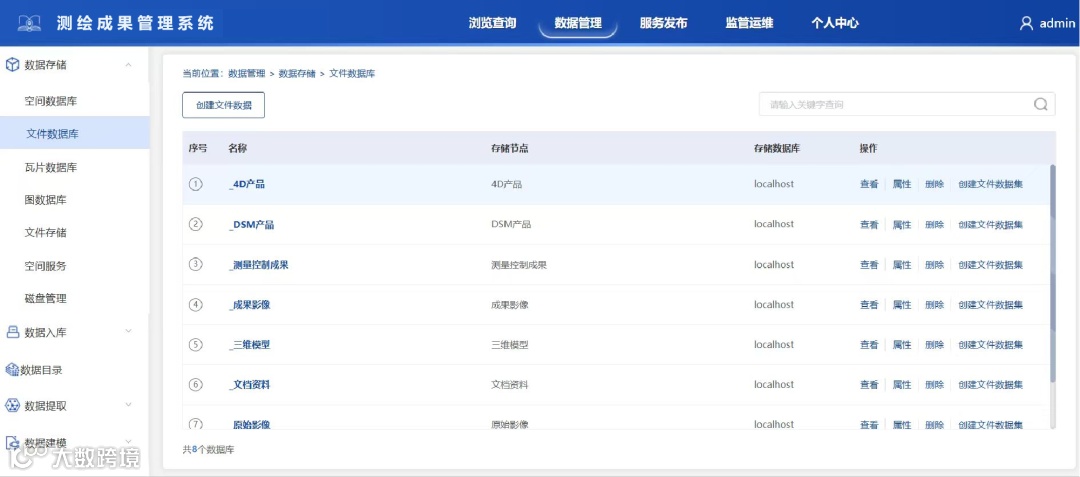Click 删除 for the _文档资料 row
1080x477 pixels.
[935, 385]
